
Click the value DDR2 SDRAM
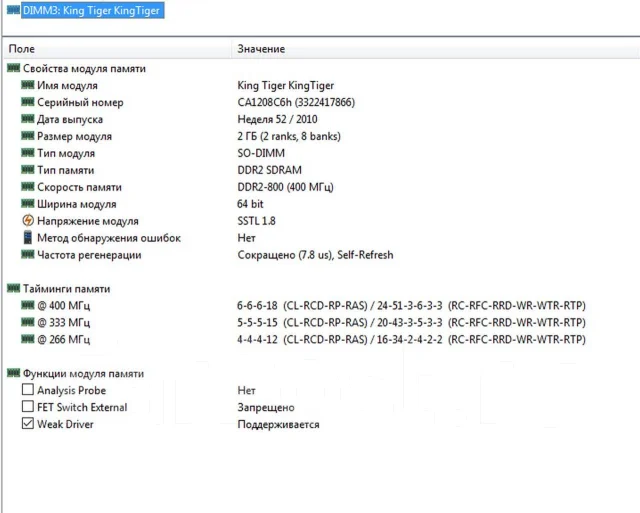coord(269,170)
